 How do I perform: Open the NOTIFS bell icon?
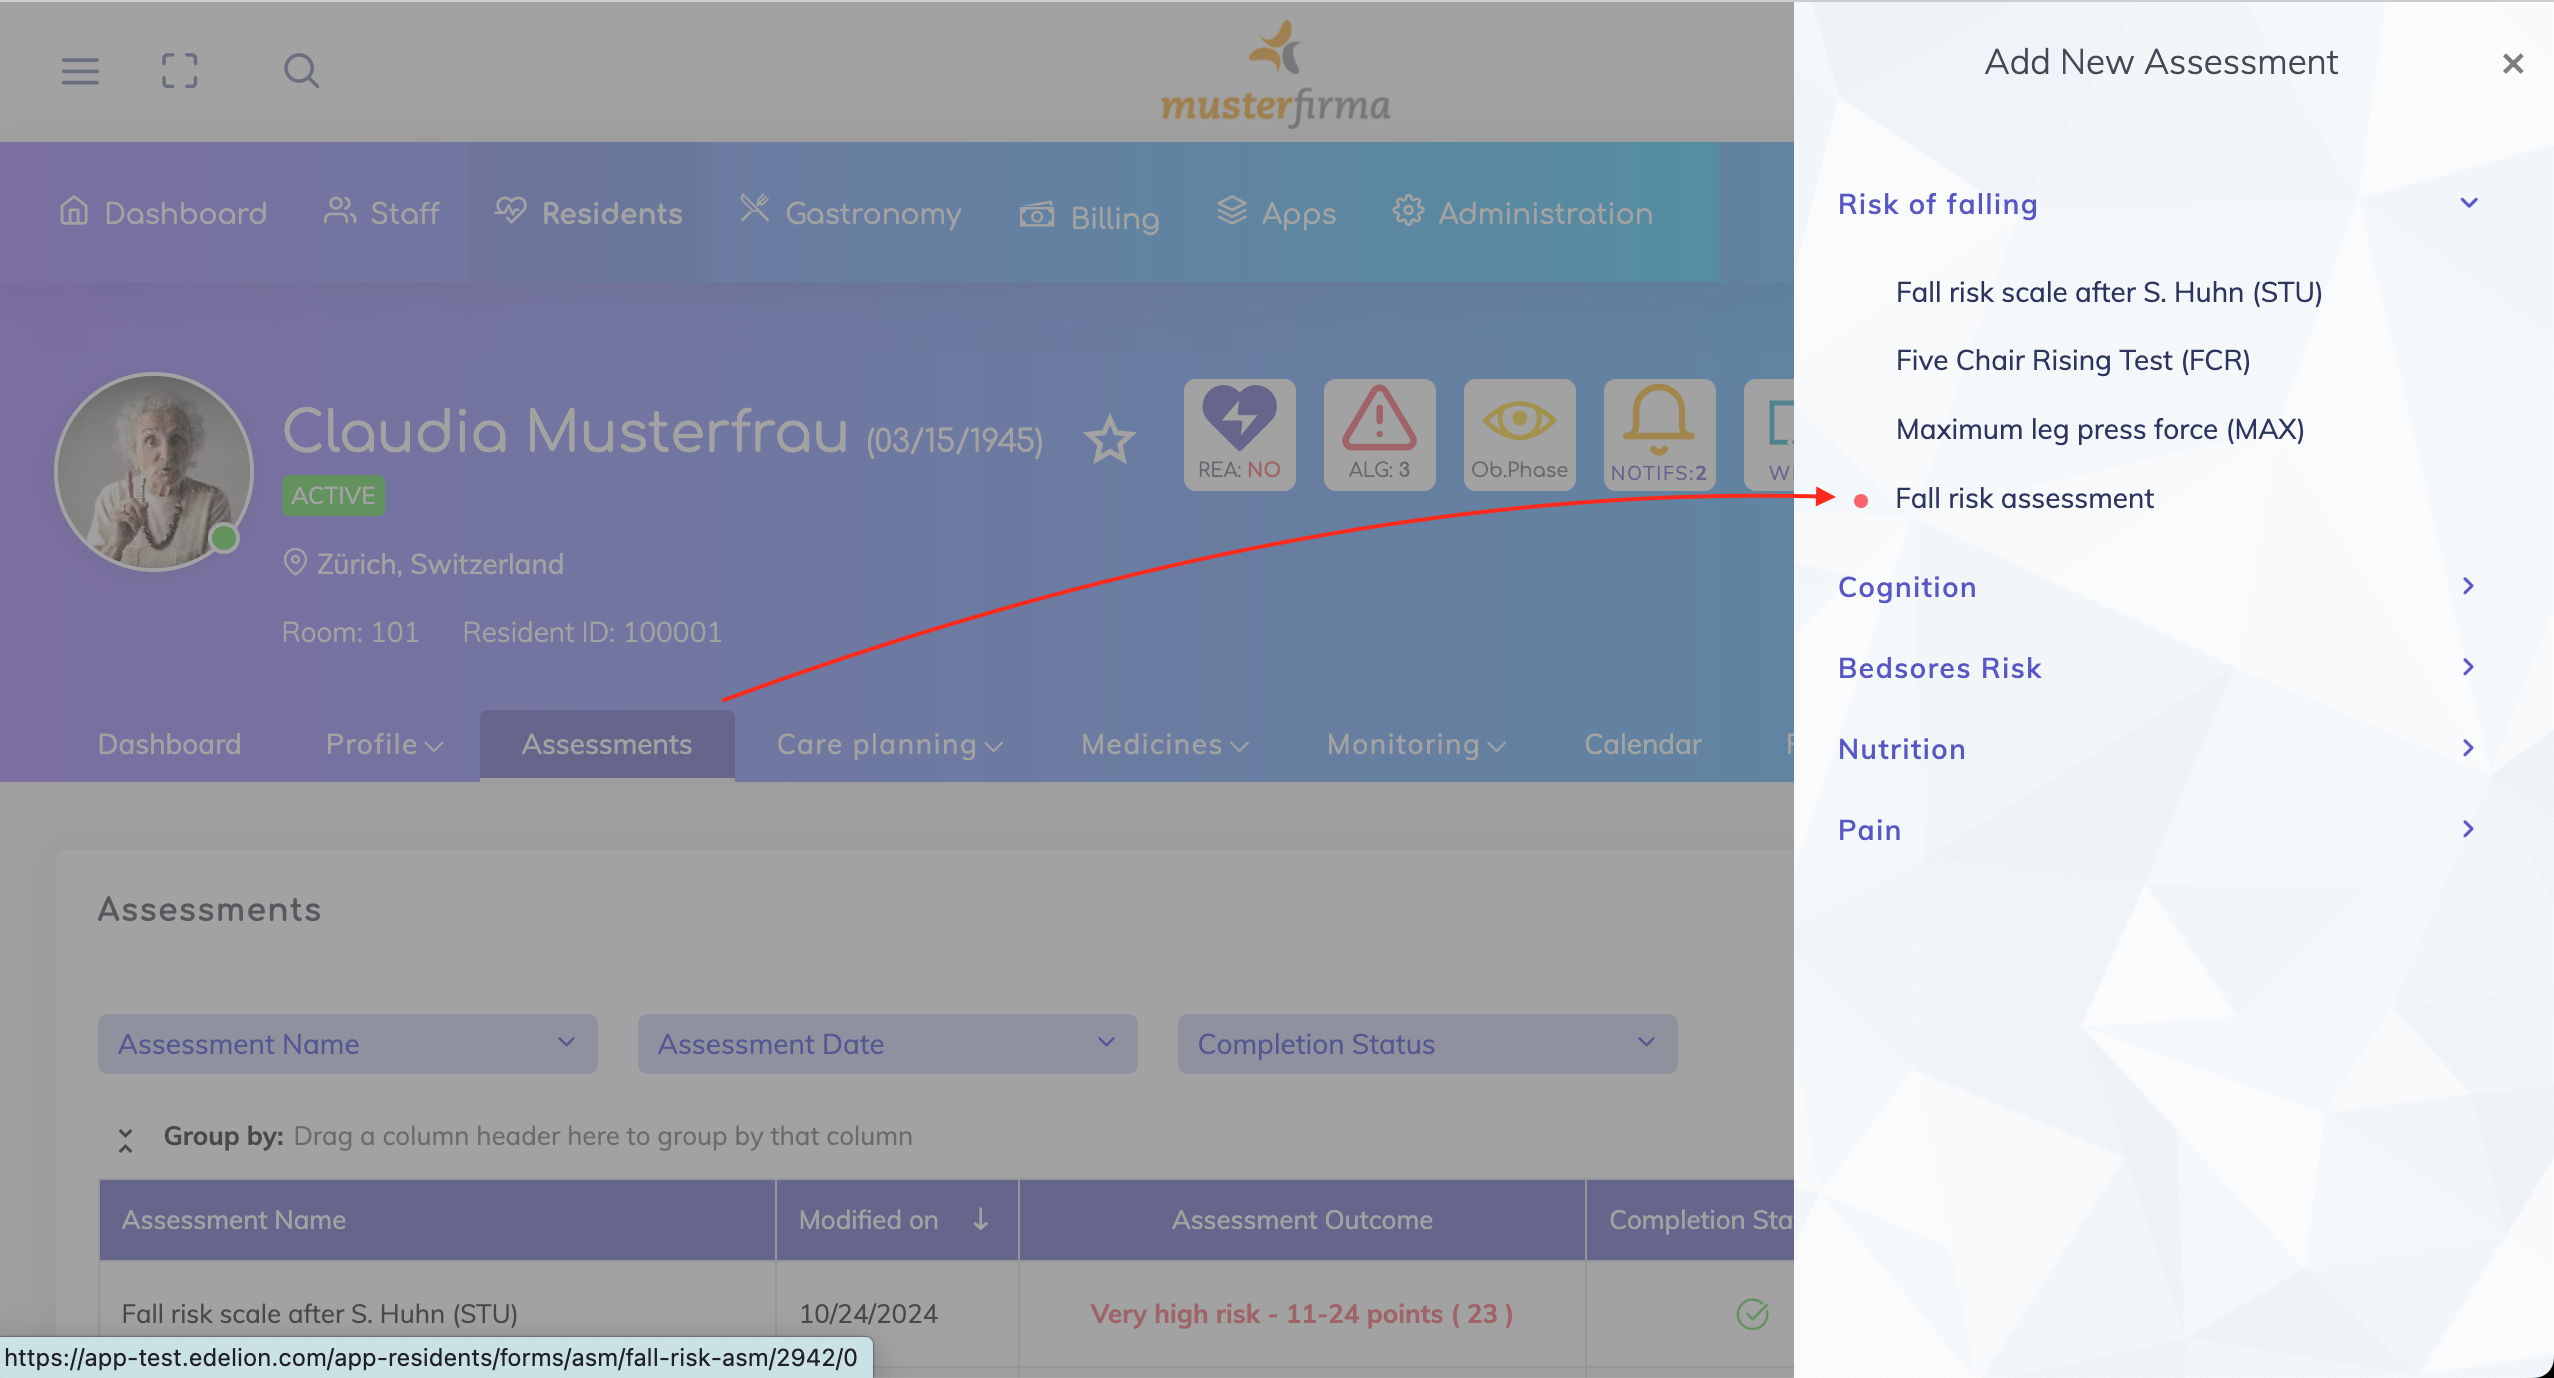click(1658, 434)
